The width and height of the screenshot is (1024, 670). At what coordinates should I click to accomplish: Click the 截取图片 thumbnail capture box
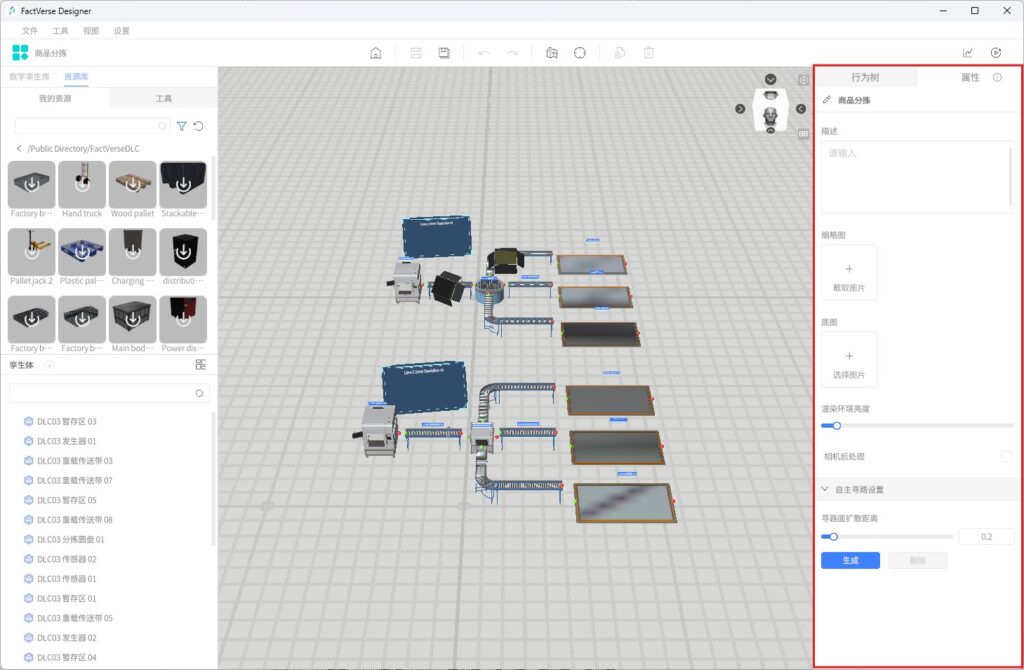(848, 273)
